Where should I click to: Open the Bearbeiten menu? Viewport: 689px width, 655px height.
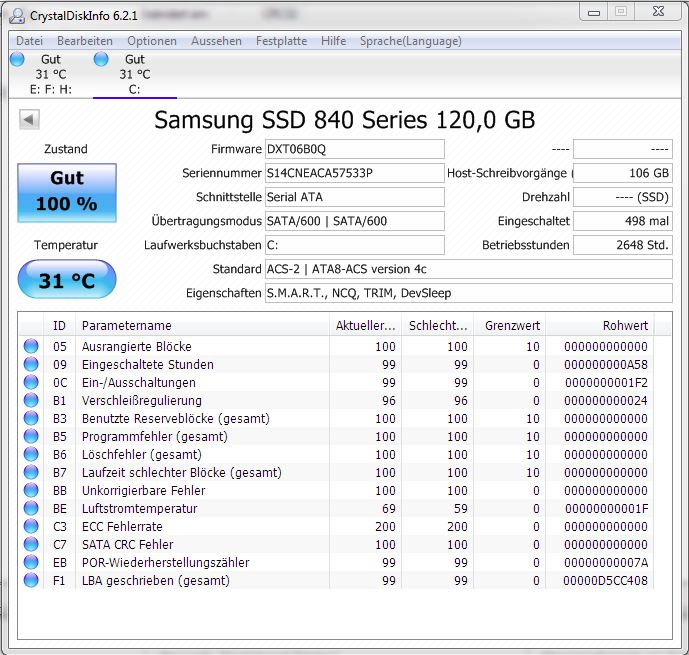[x=85, y=41]
